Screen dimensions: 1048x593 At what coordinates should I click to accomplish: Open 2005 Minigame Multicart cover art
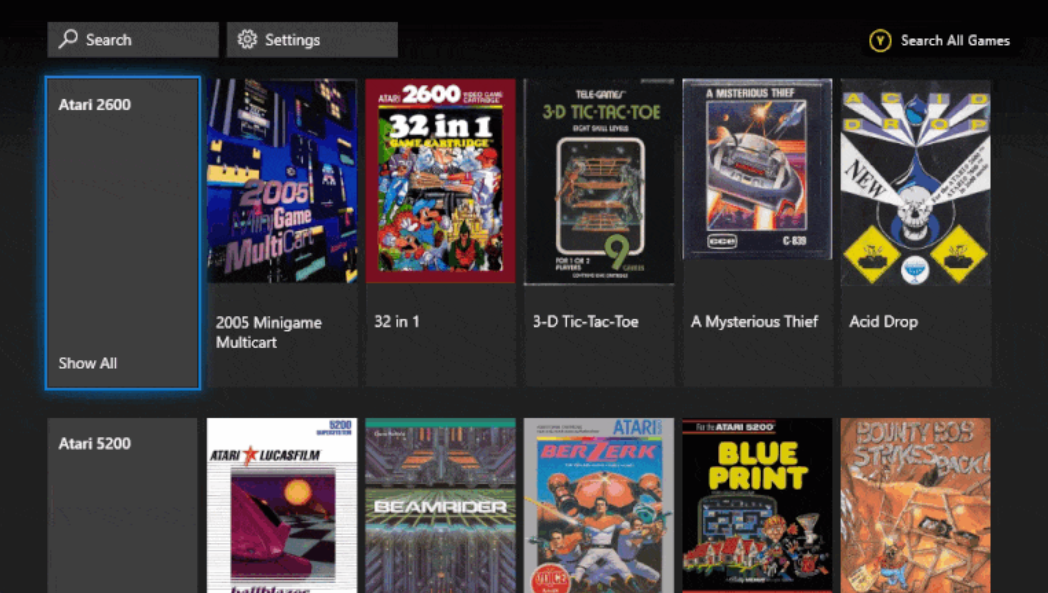coord(282,181)
